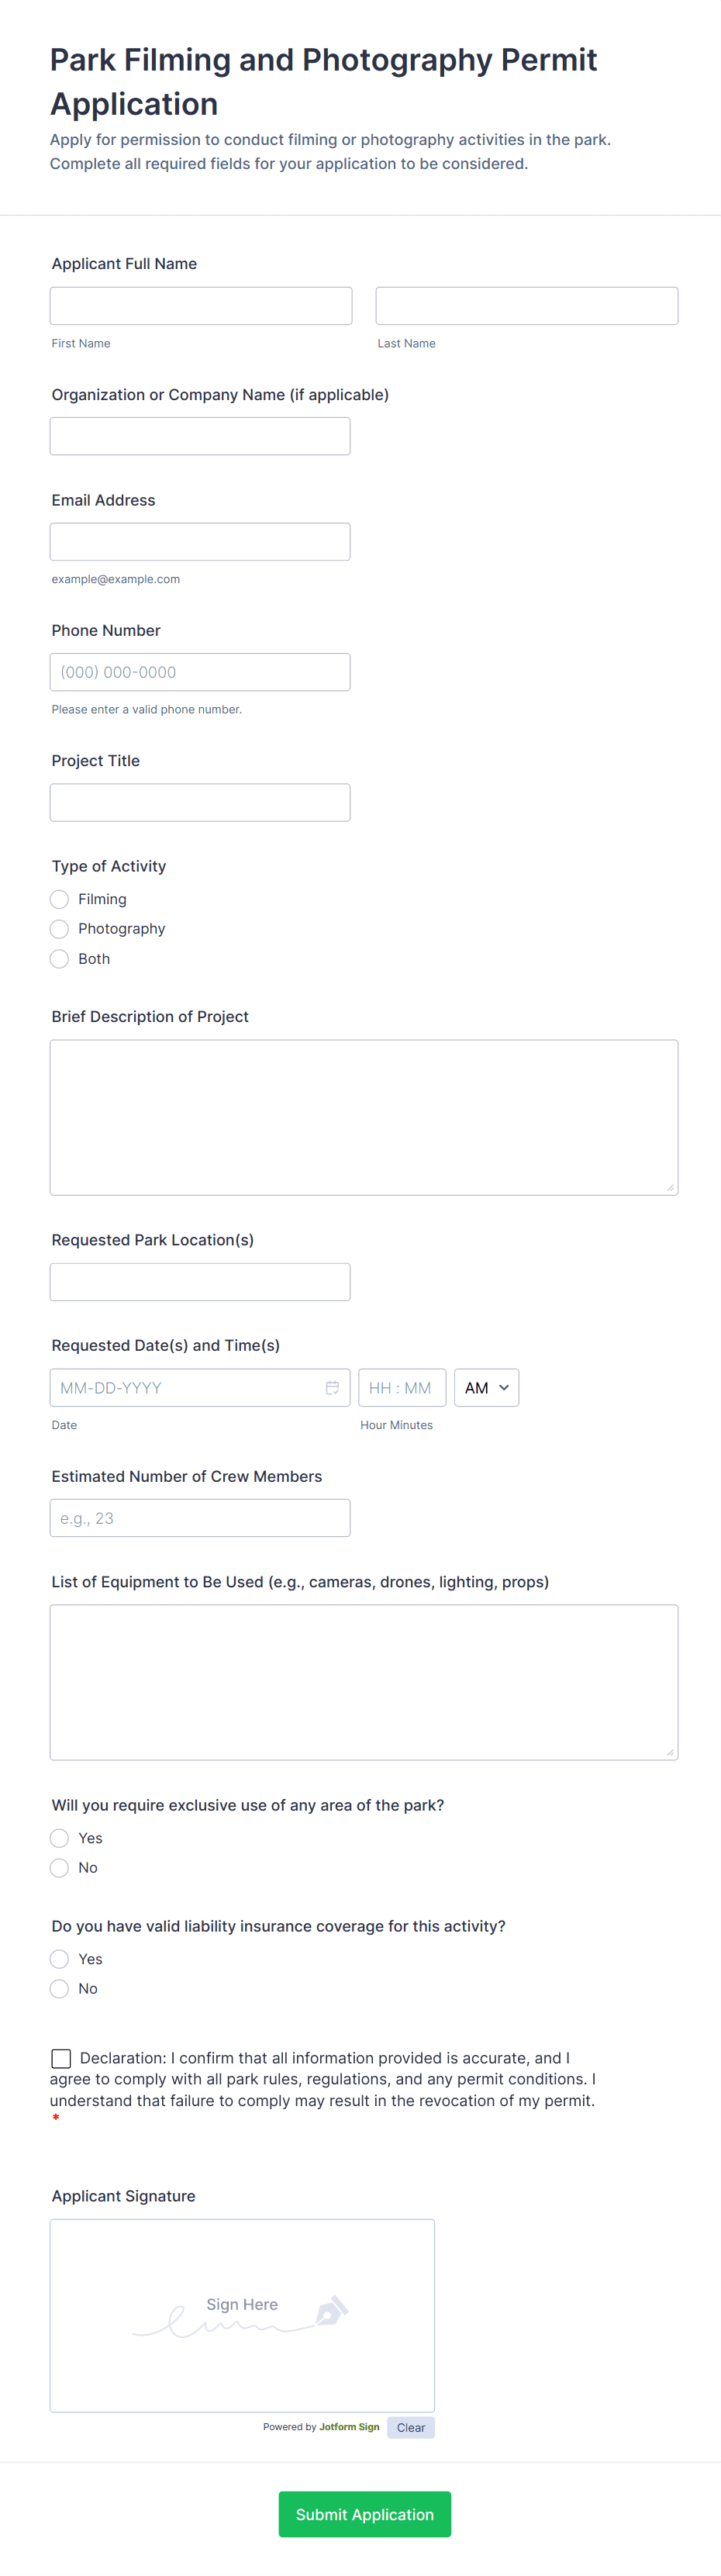This screenshot has height=2576, width=721.
Task: Clear the applicant signature
Action: 410,2427
